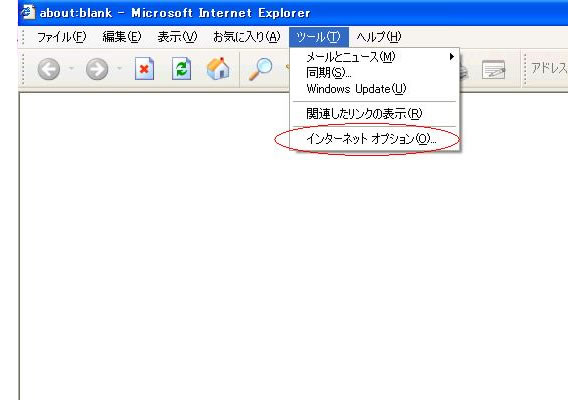The width and height of the screenshot is (570, 404).
Task: Open the Forward button history dropdown arrow
Action: point(119,68)
